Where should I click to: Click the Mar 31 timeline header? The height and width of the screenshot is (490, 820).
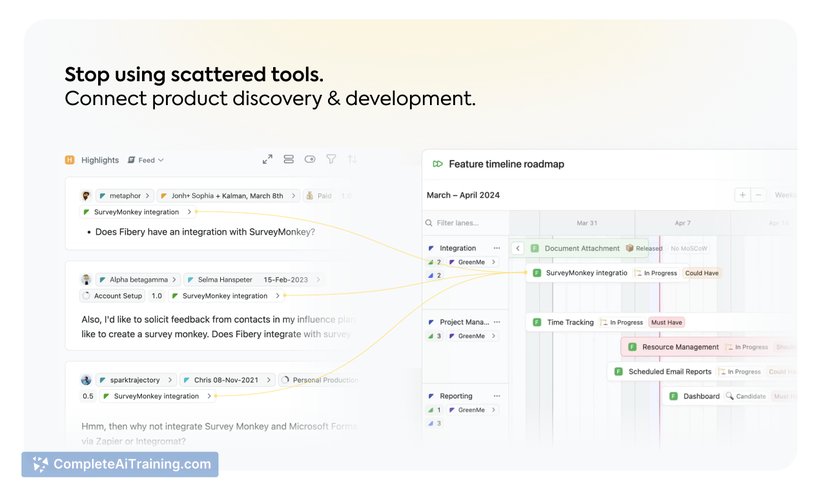coord(587,223)
